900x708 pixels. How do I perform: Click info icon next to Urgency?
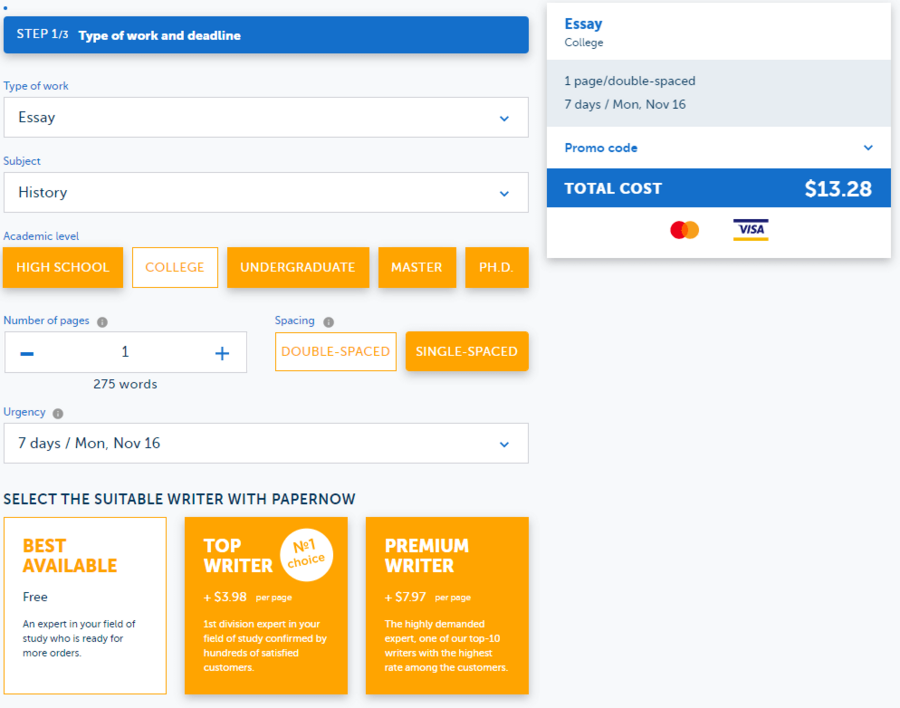click(58, 413)
